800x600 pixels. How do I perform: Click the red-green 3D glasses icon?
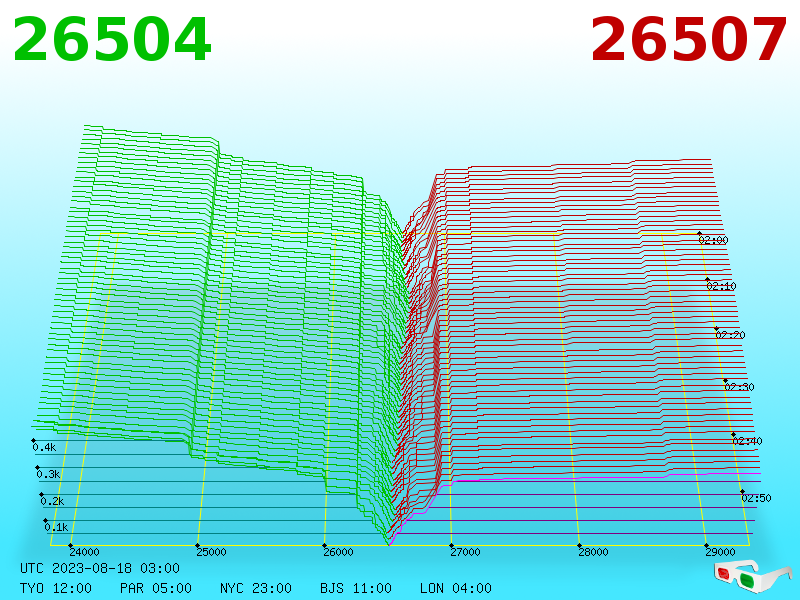(752, 576)
